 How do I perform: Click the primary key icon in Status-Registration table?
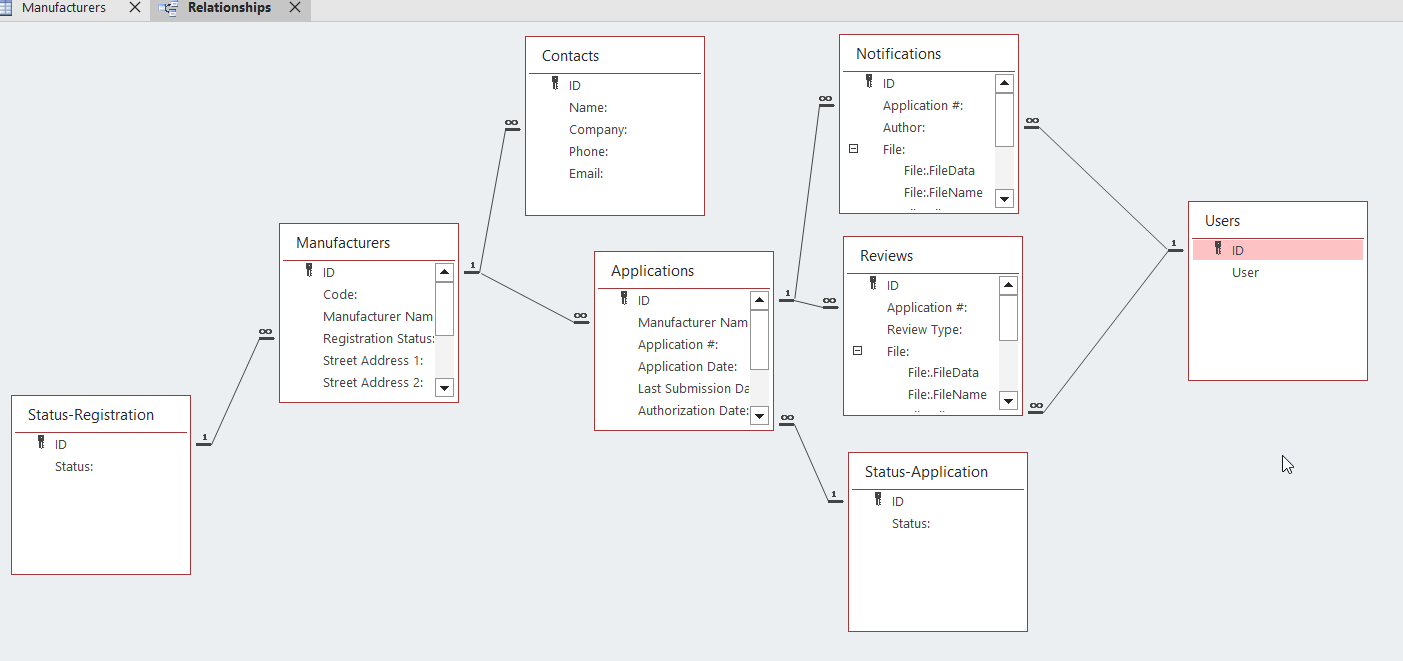[x=41, y=443]
